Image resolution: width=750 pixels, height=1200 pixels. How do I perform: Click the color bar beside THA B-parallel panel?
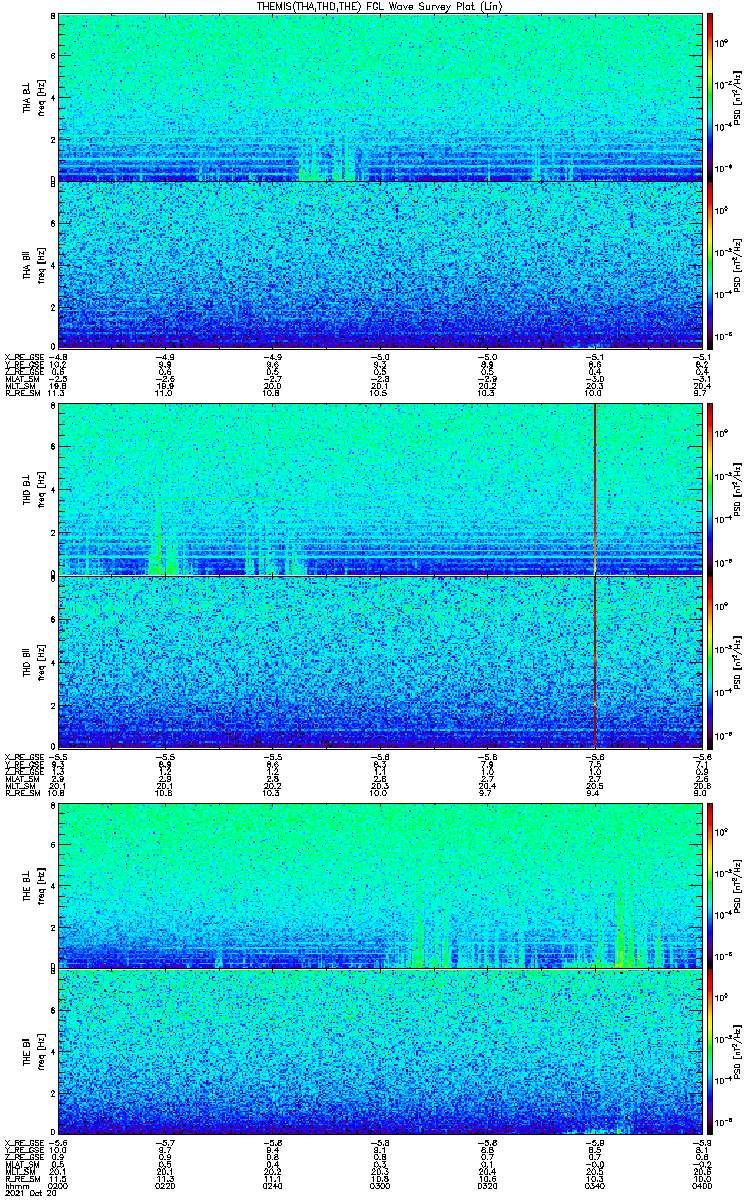(x=710, y=266)
